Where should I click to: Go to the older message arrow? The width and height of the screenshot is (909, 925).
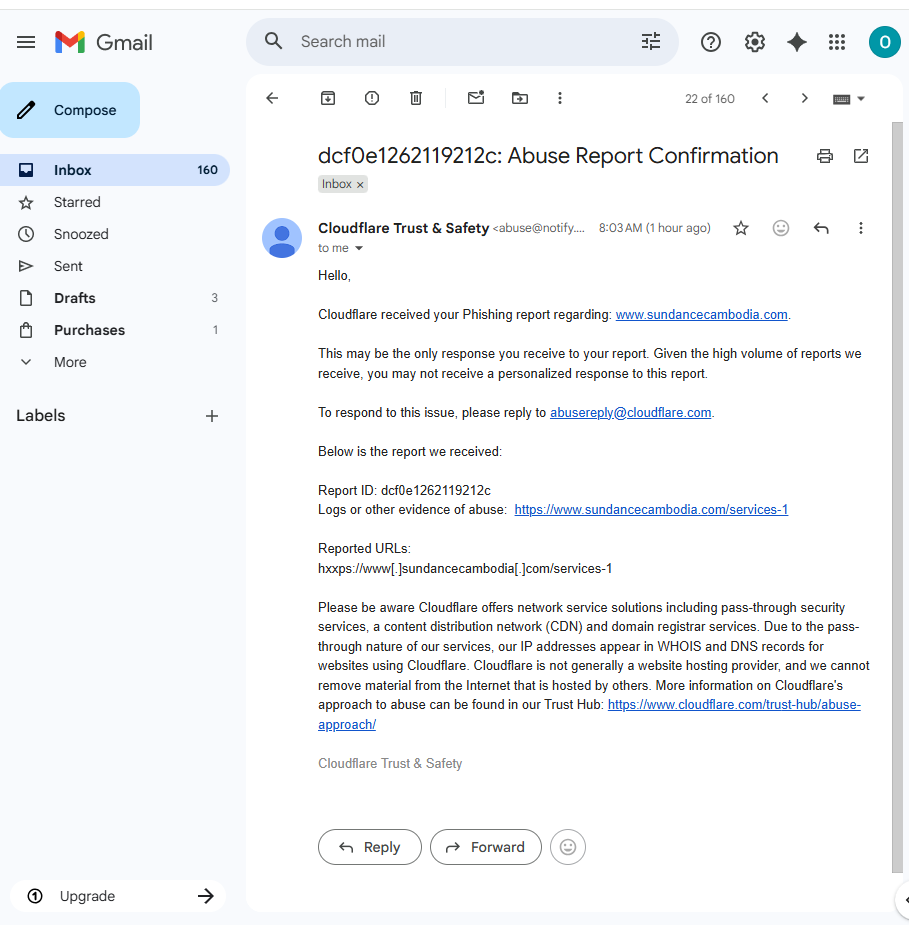[x=804, y=98]
